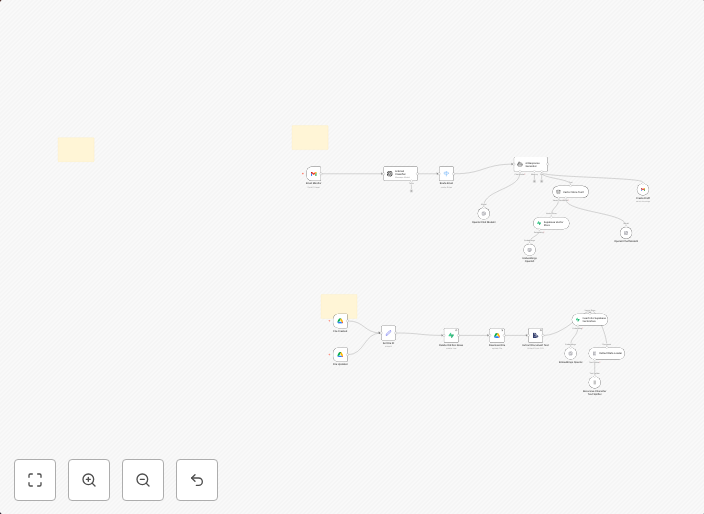Open the email Text Classifier node

click(400, 174)
